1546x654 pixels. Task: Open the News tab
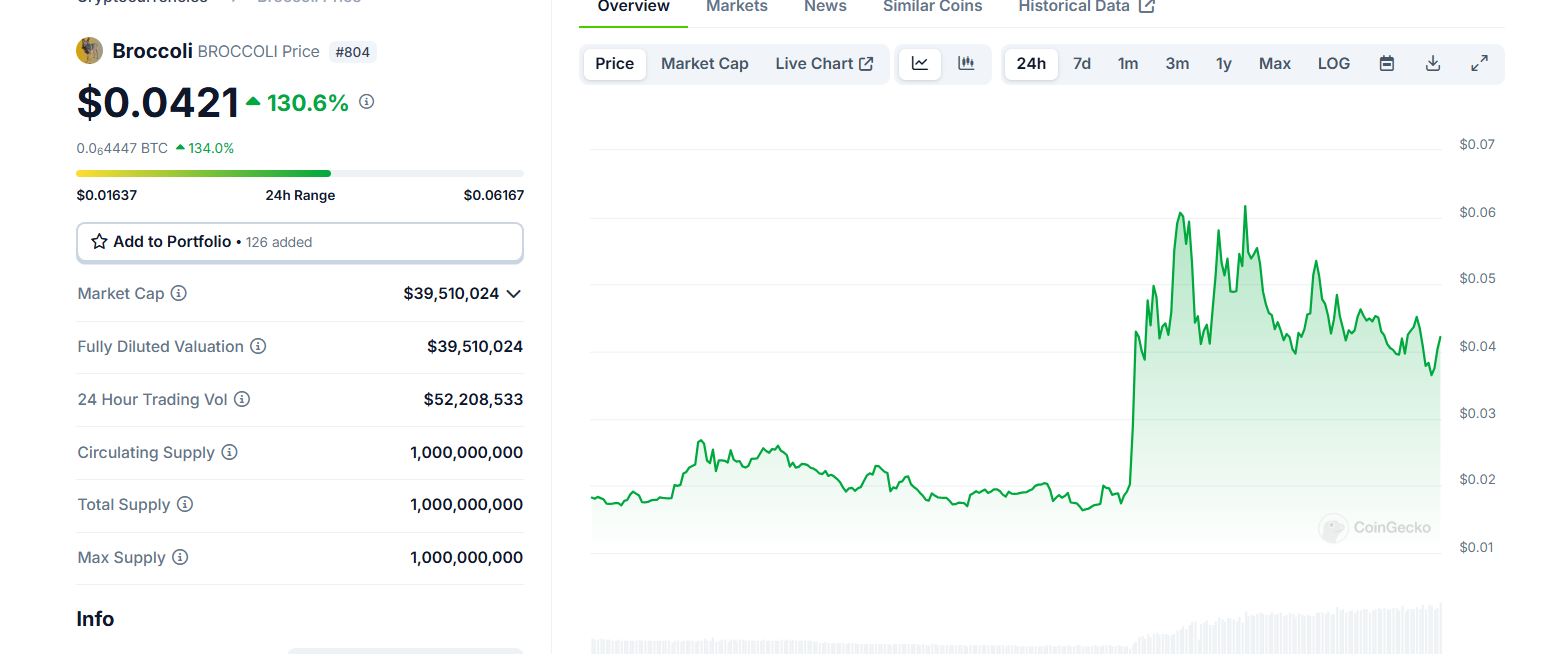click(825, 7)
